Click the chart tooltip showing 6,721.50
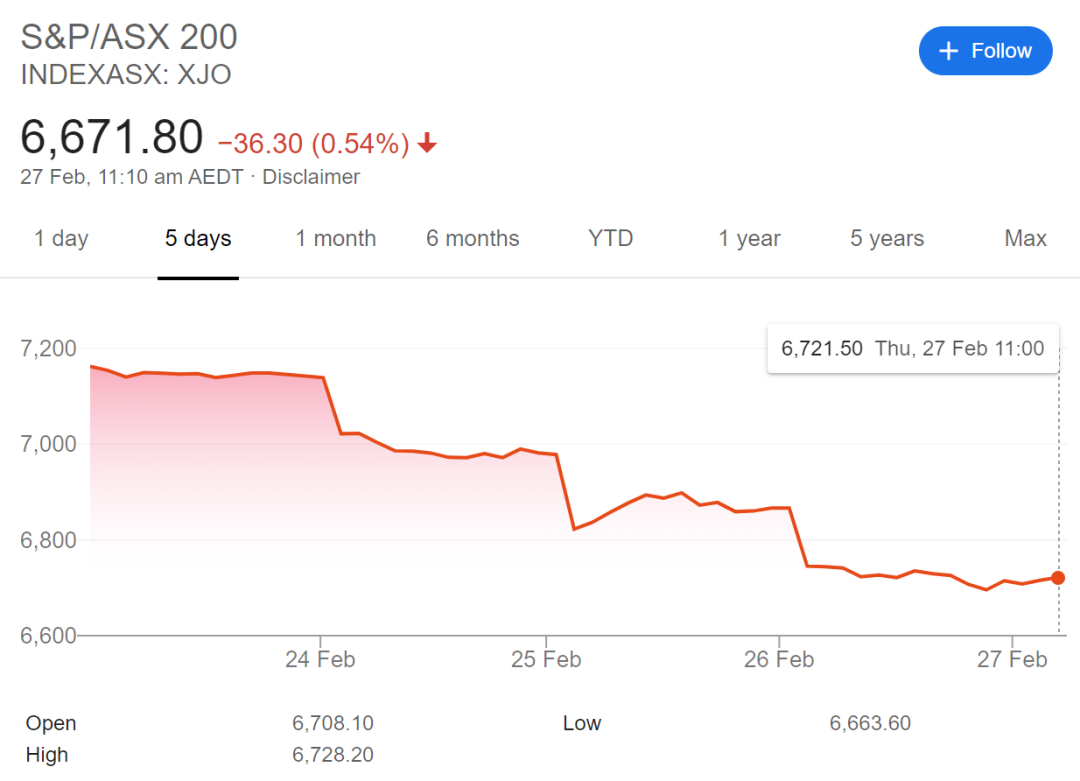The image size is (1080, 781). coord(912,349)
